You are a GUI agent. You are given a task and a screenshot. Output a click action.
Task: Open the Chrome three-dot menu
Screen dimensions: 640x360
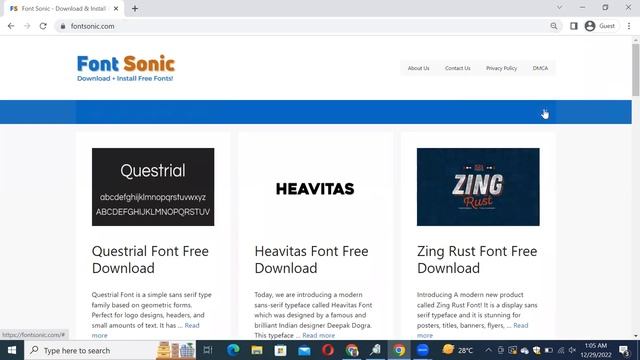point(629,26)
